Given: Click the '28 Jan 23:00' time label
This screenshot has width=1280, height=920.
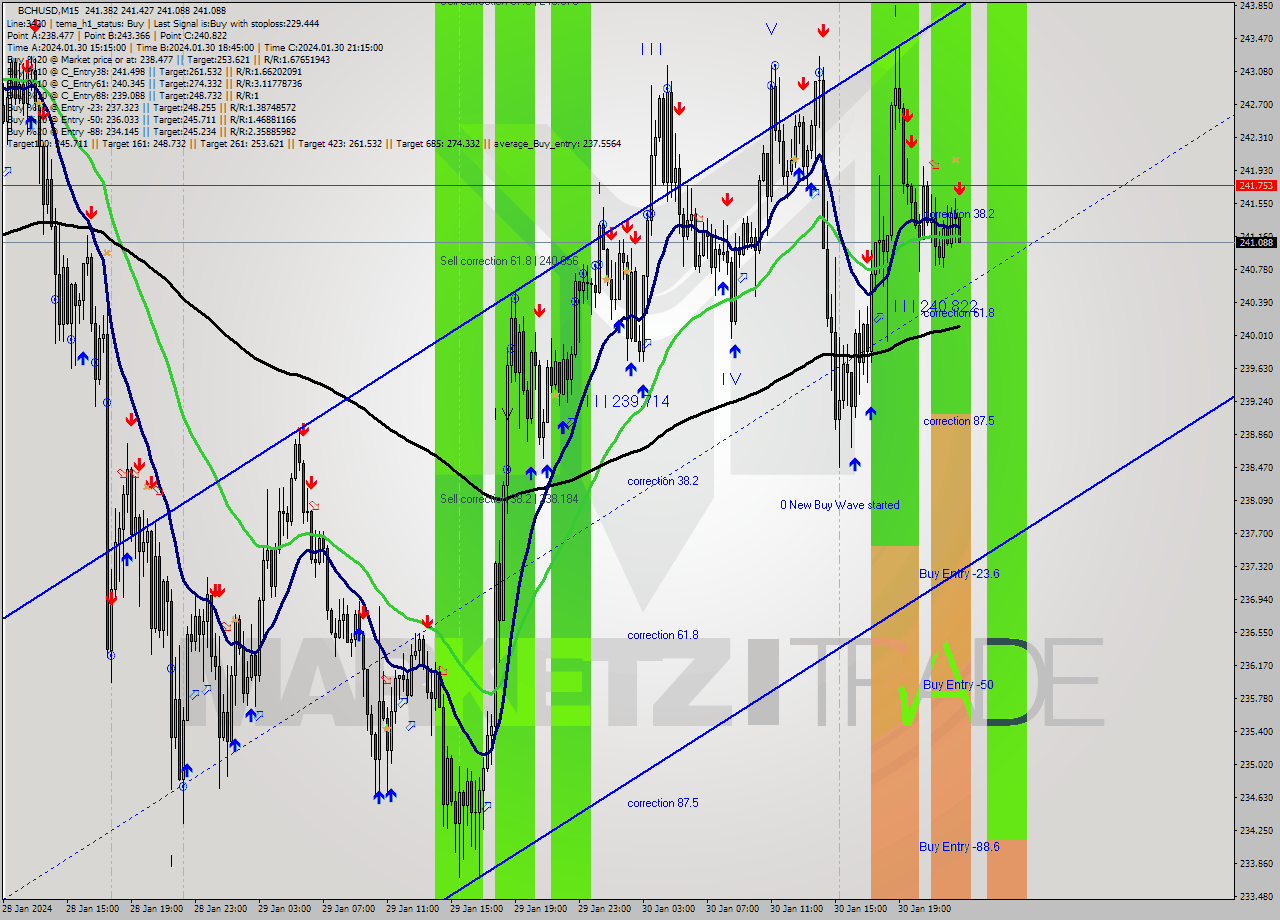Looking at the screenshot, I should [x=221, y=910].
